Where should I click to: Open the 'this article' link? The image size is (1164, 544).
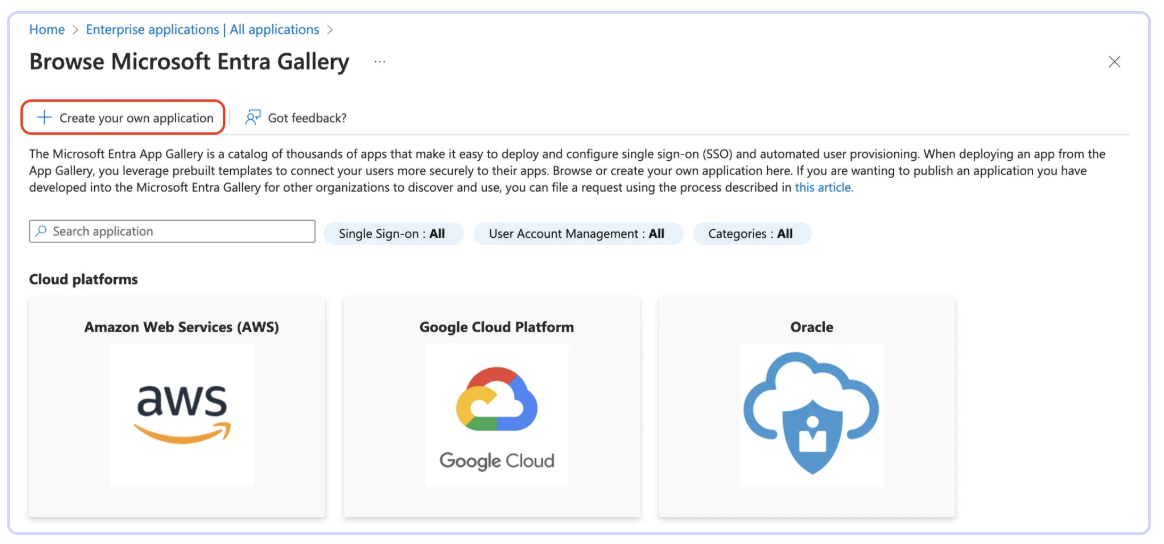824,188
